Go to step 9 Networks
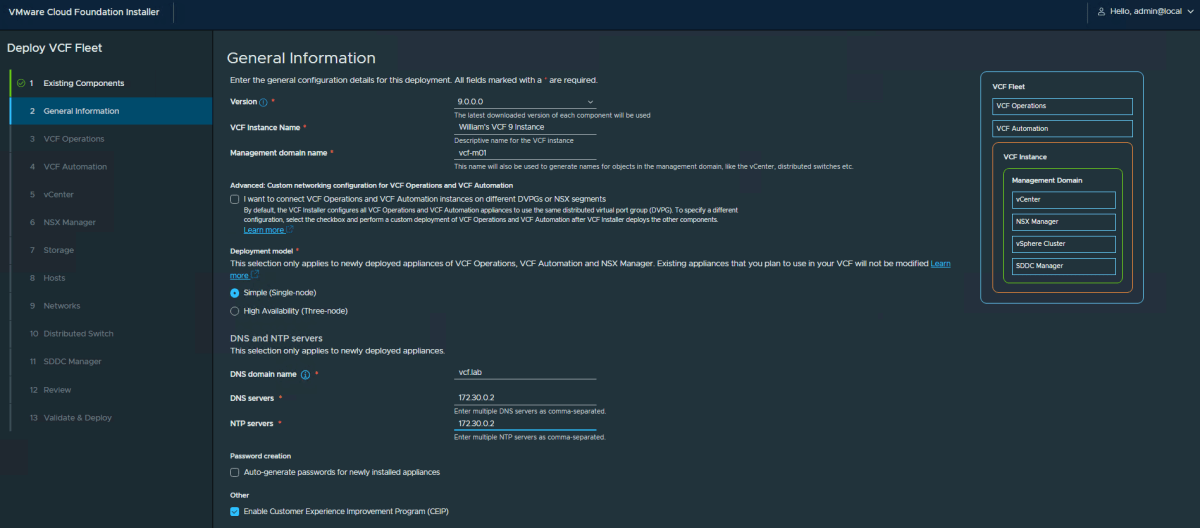The image size is (1200, 528). pos(111,306)
